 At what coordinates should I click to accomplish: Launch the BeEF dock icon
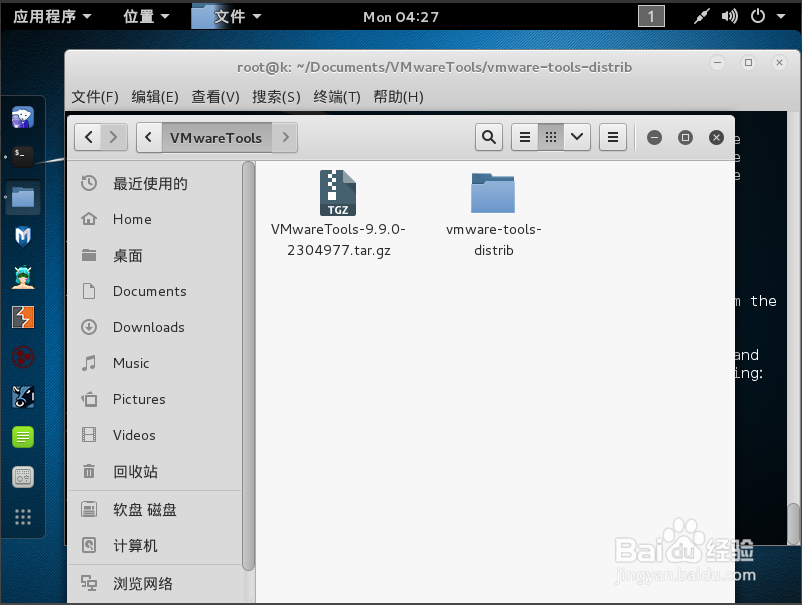coord(23,397)
